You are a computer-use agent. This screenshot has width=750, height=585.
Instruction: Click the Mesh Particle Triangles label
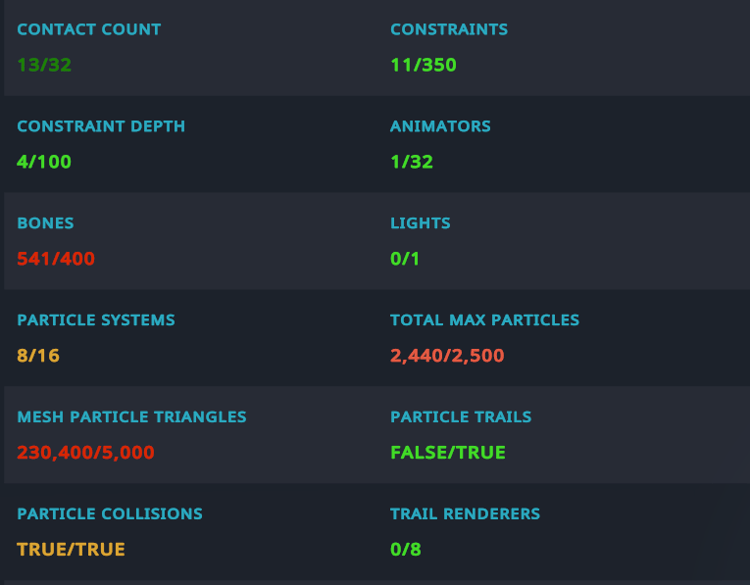pos(132,417)
